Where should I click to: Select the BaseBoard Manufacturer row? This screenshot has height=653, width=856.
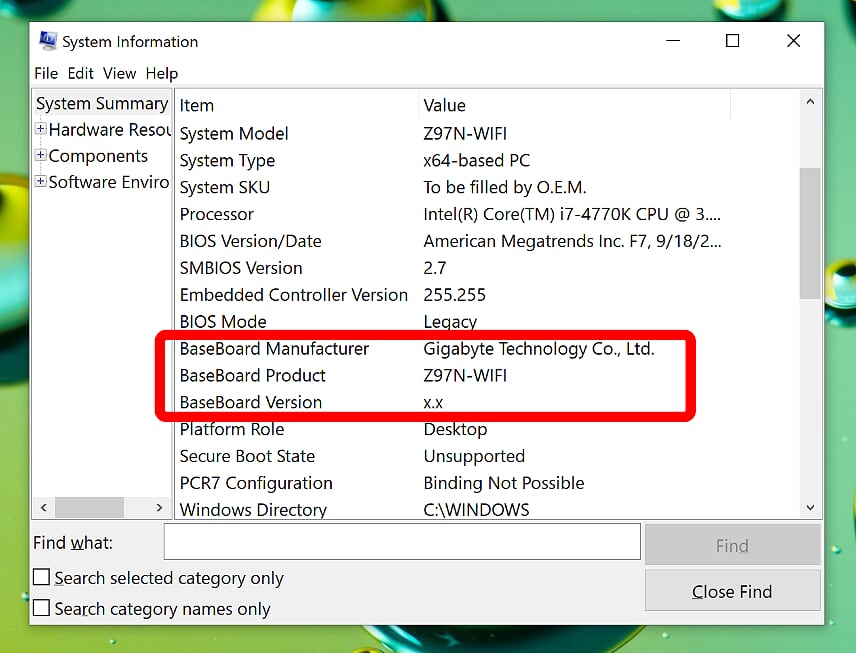pyautogui.click(x=274, y=349)
